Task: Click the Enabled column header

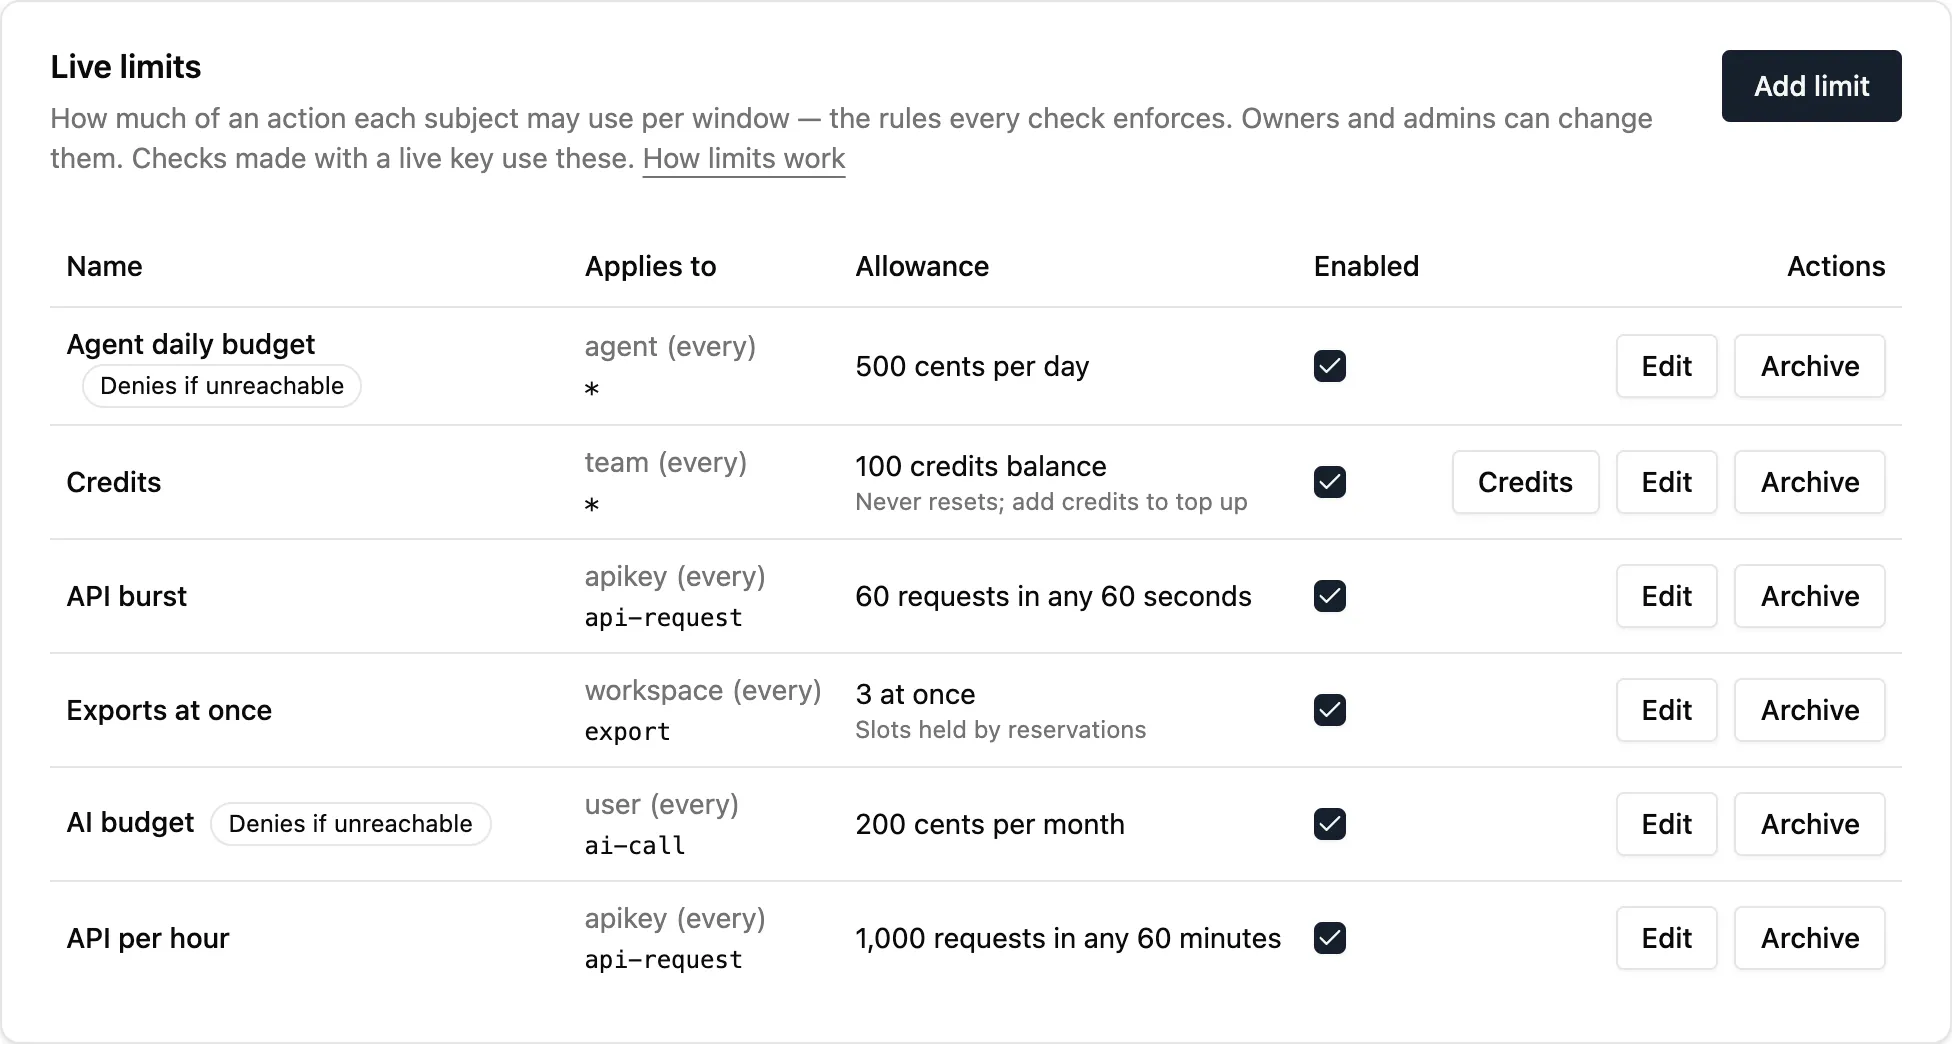Action: pyautogui.click(x=1366, y=266)
